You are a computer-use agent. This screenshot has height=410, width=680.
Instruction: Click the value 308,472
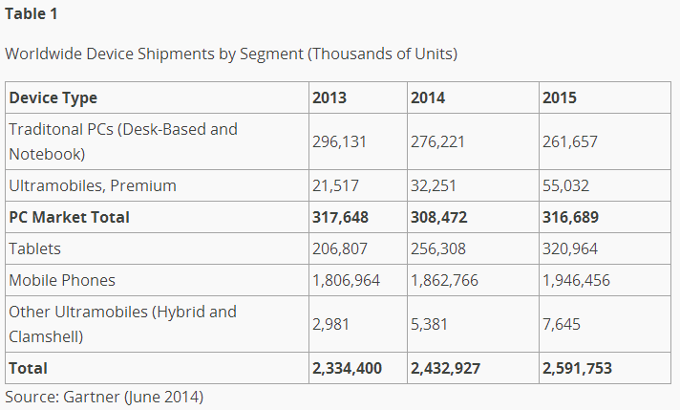point(439,217)
